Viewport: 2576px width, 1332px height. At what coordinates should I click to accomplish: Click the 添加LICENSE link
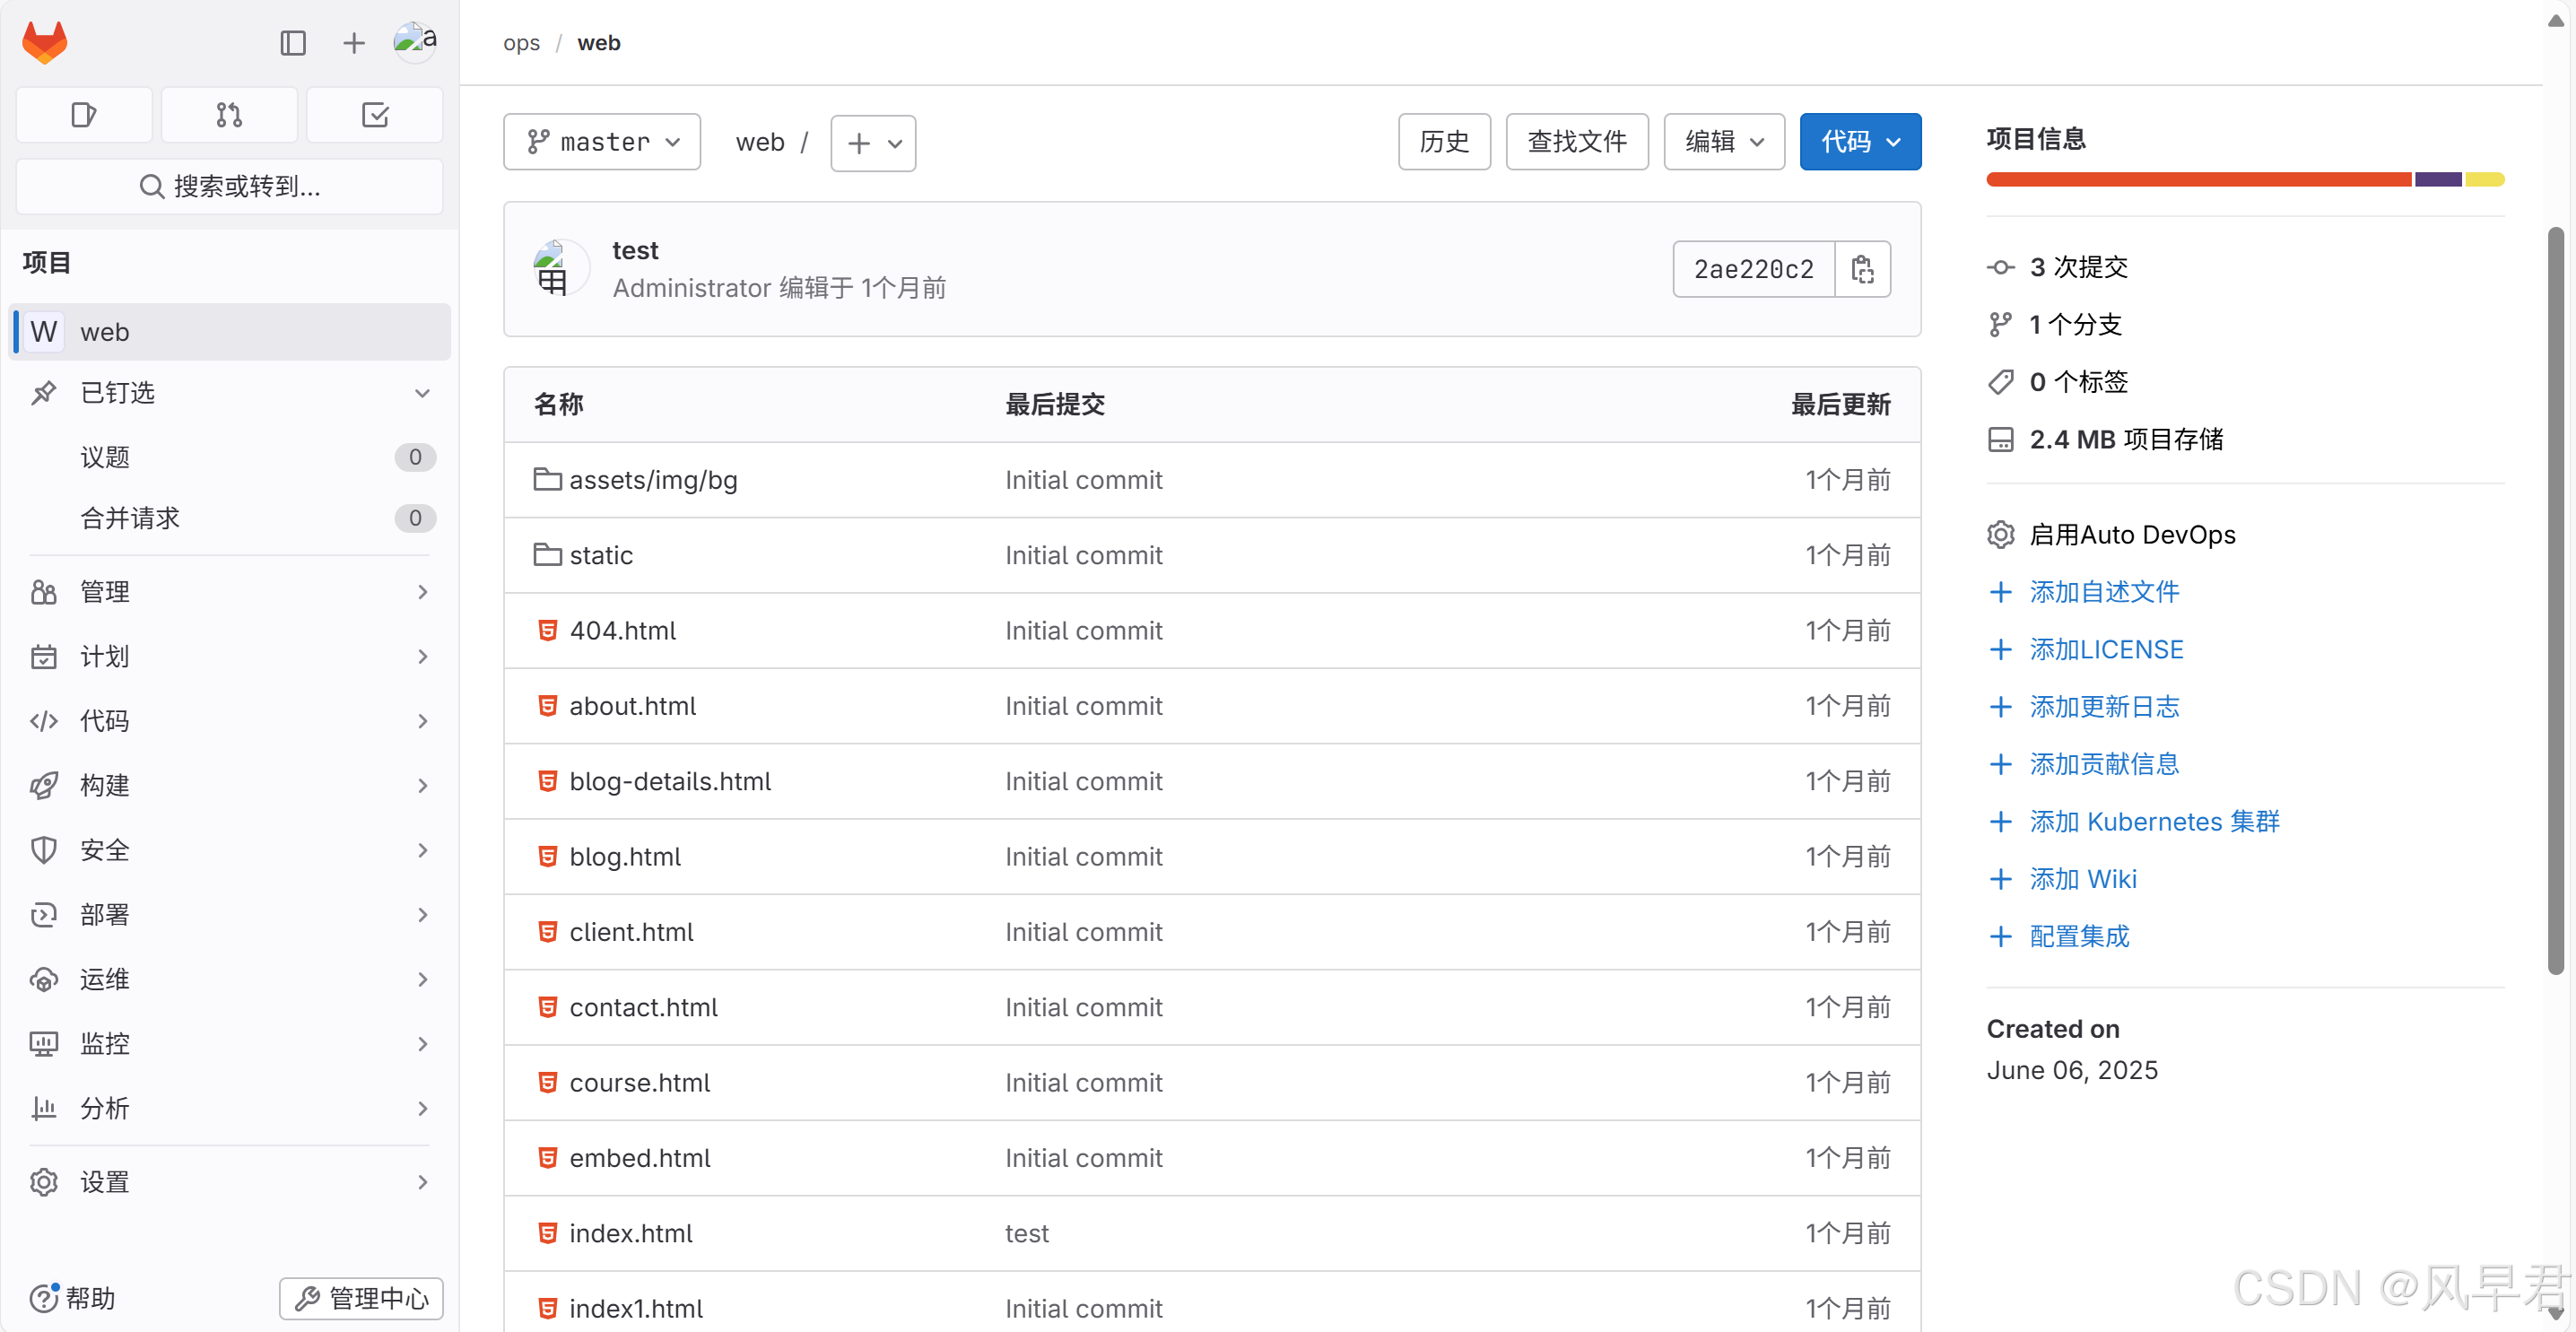(2106, 649)
